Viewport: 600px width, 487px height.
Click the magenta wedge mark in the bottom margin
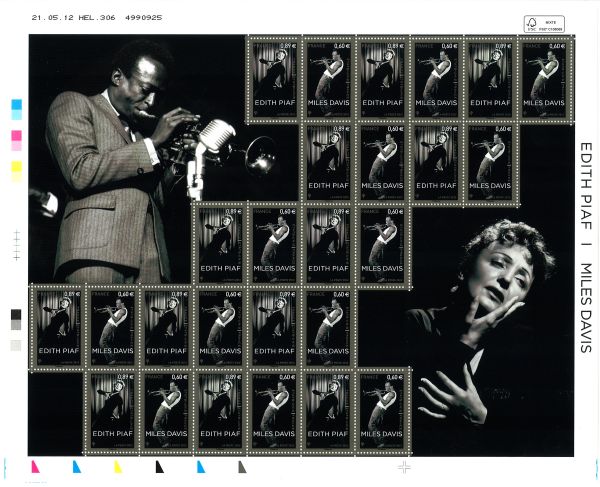point(35,467)
